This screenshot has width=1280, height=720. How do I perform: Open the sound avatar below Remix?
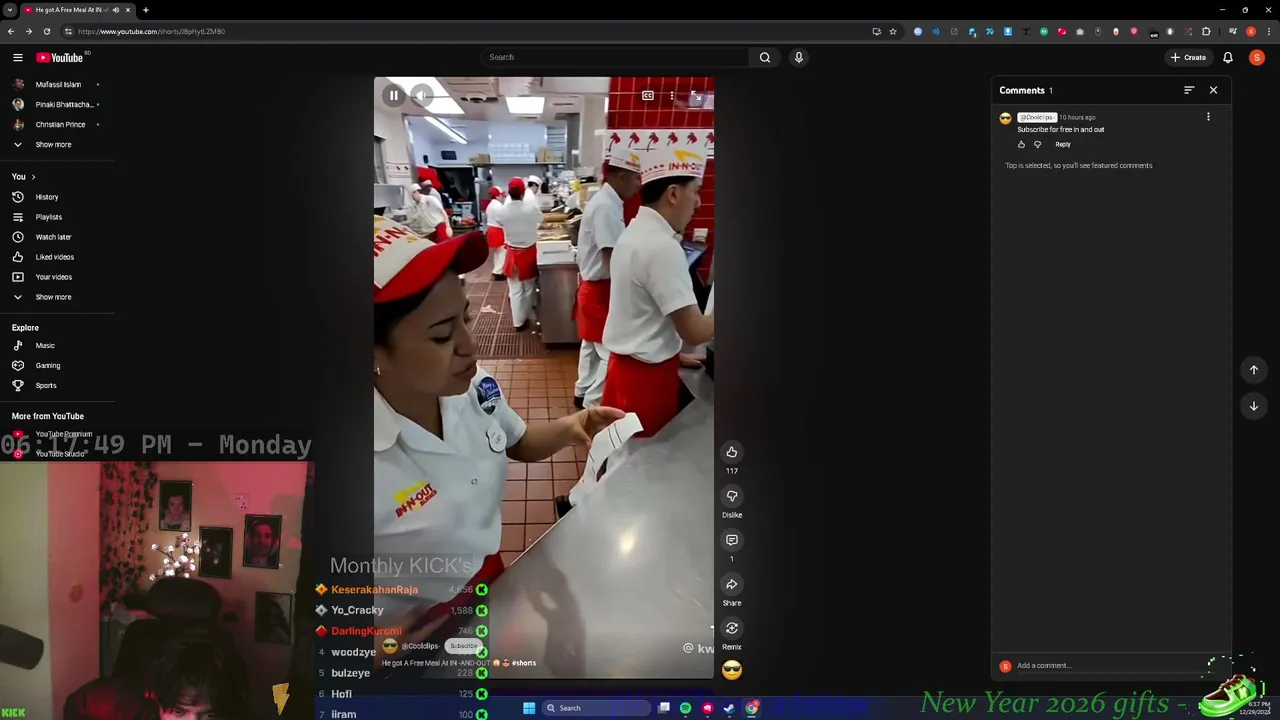click(x=732, y=670)
